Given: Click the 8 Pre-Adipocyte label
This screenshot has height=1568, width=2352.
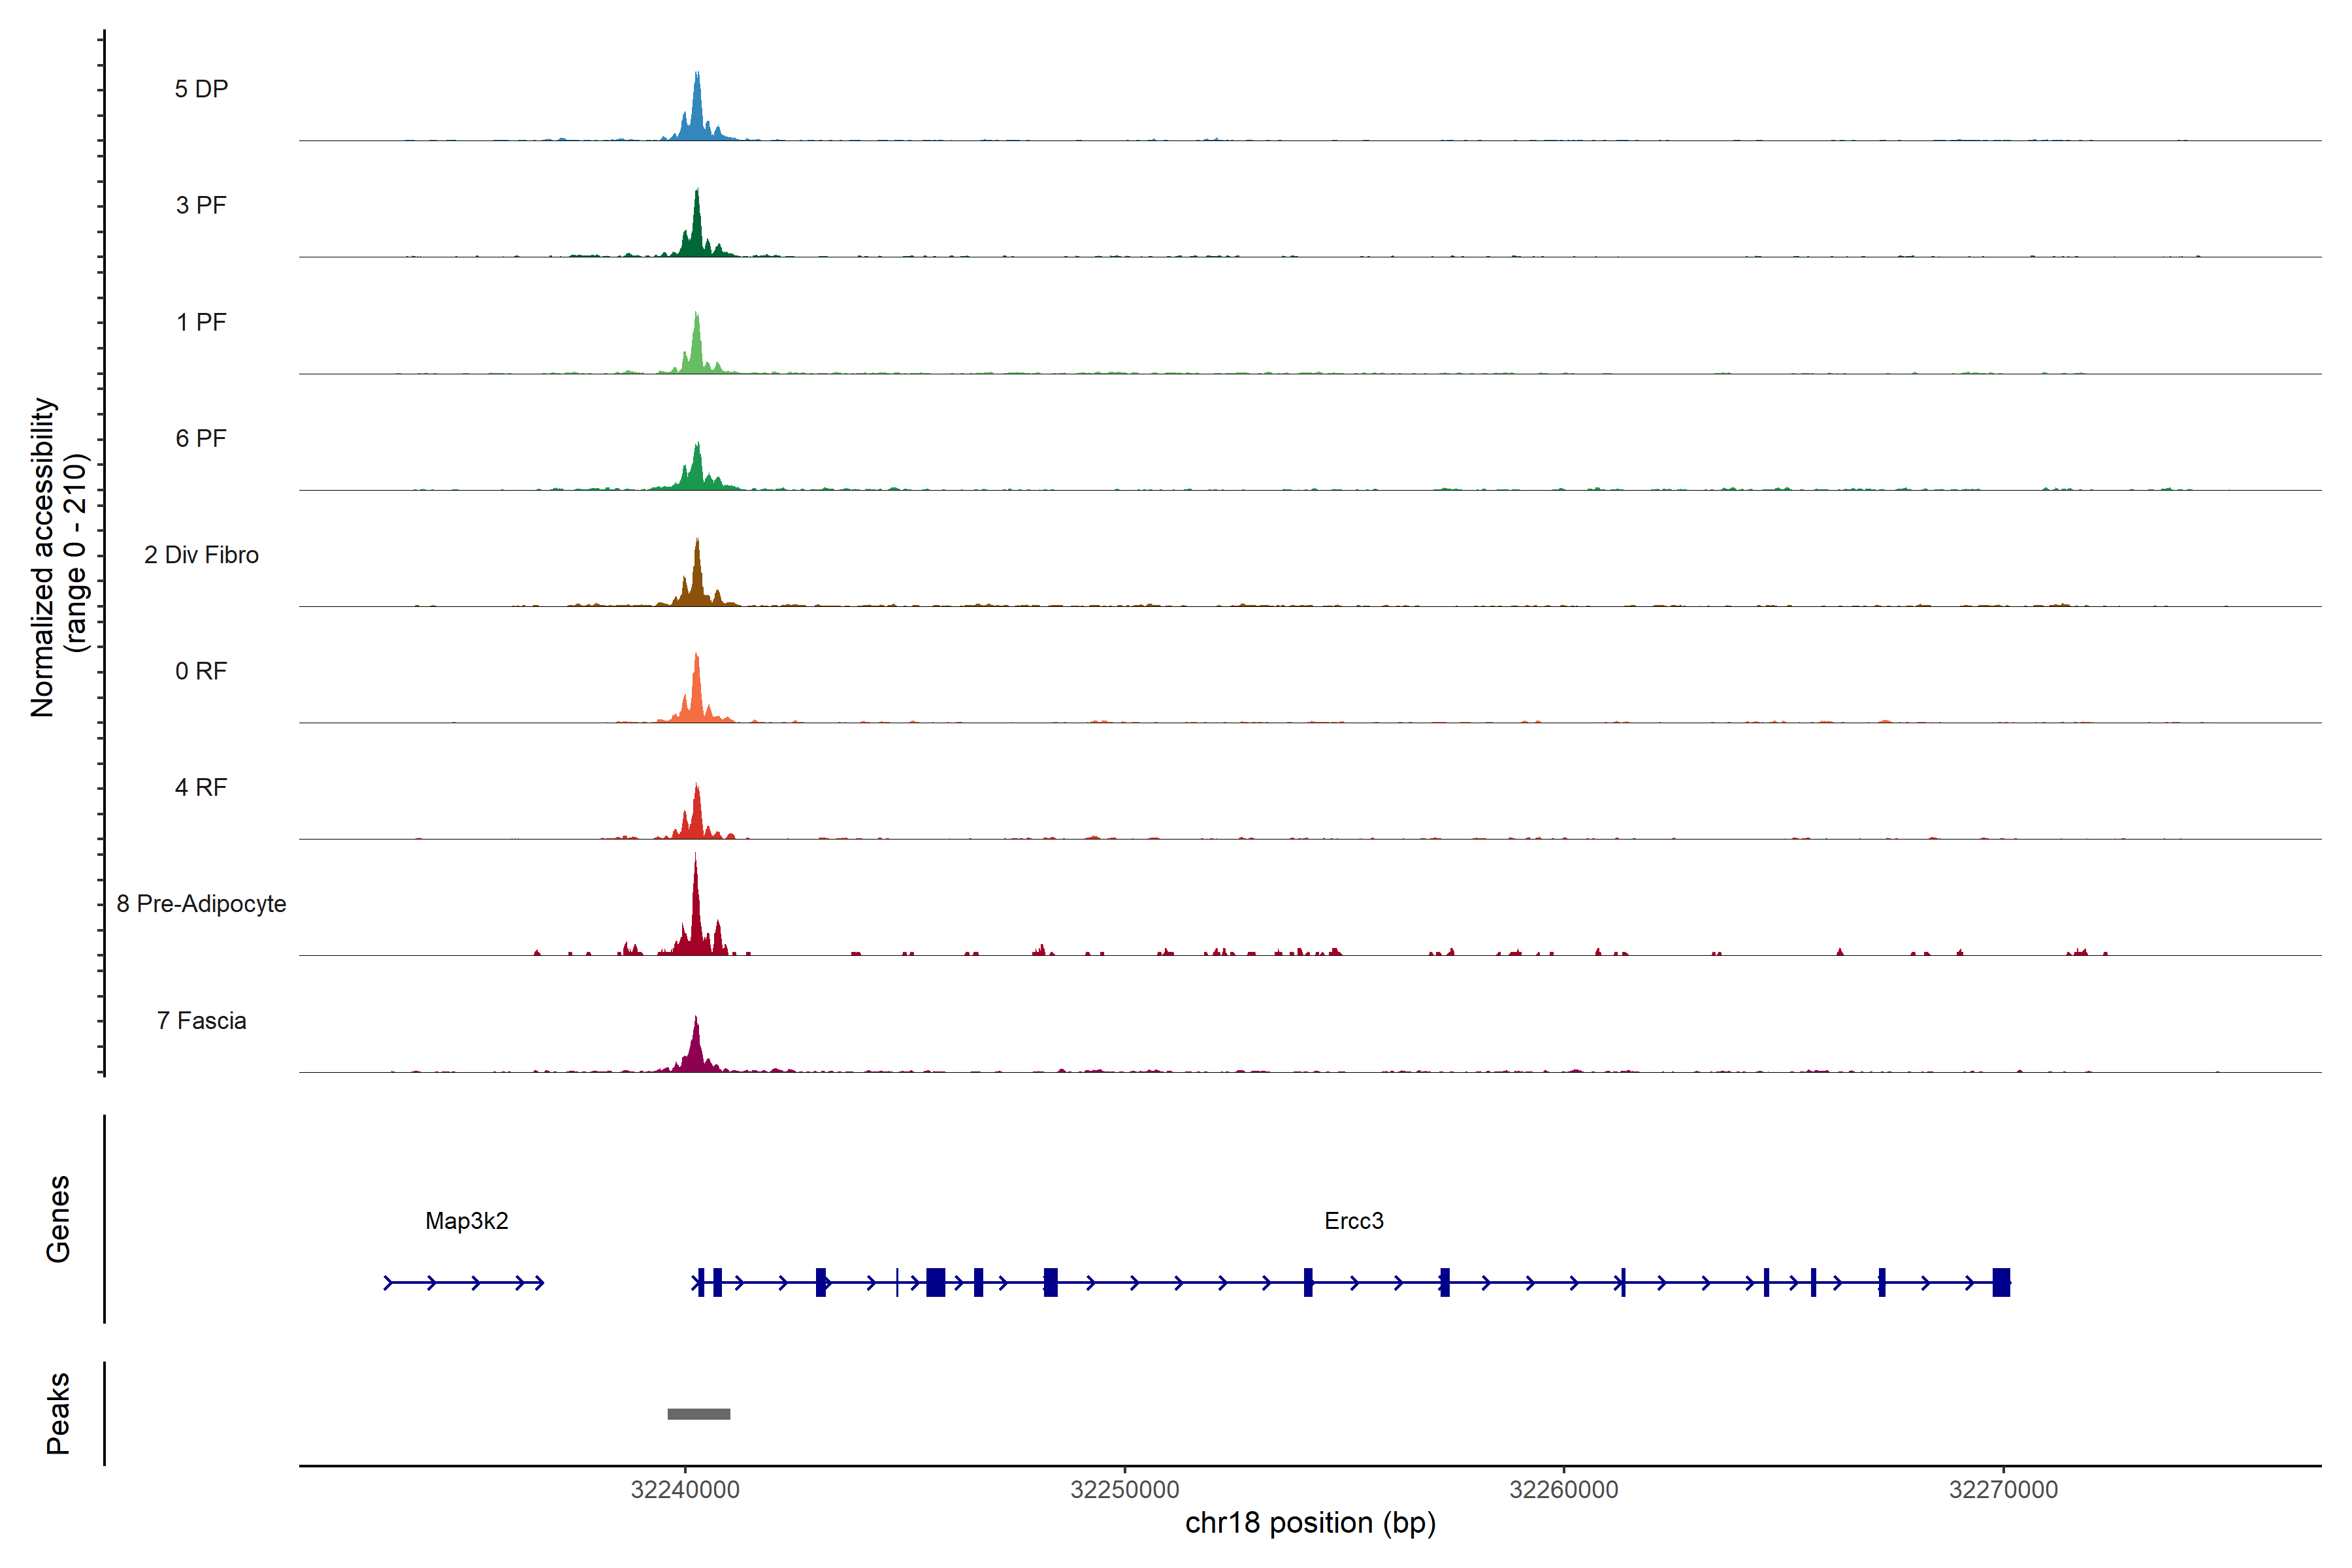Looking at the screenshot, I should click(201, 904).
